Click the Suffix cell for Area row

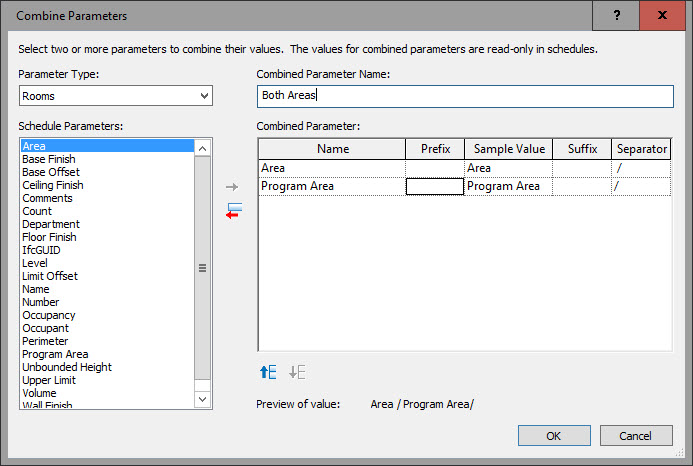click(582, 168)
